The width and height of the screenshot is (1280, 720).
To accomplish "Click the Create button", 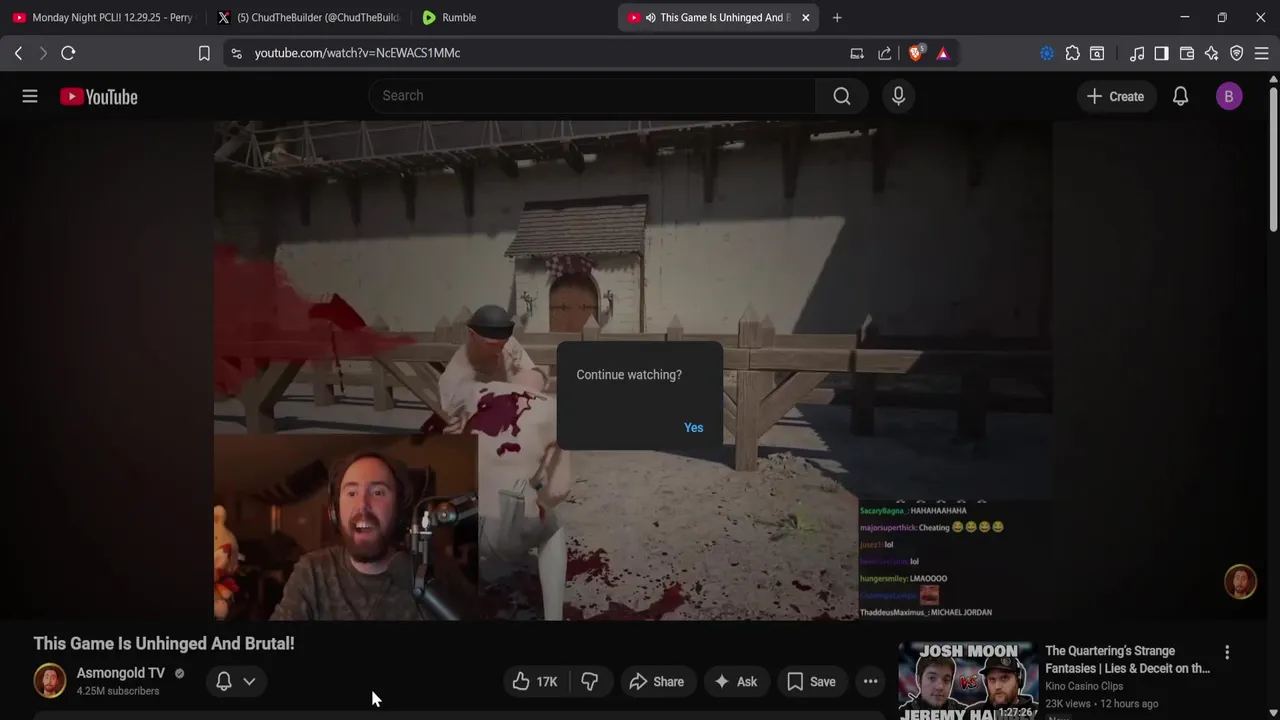I will [1115, 96].
